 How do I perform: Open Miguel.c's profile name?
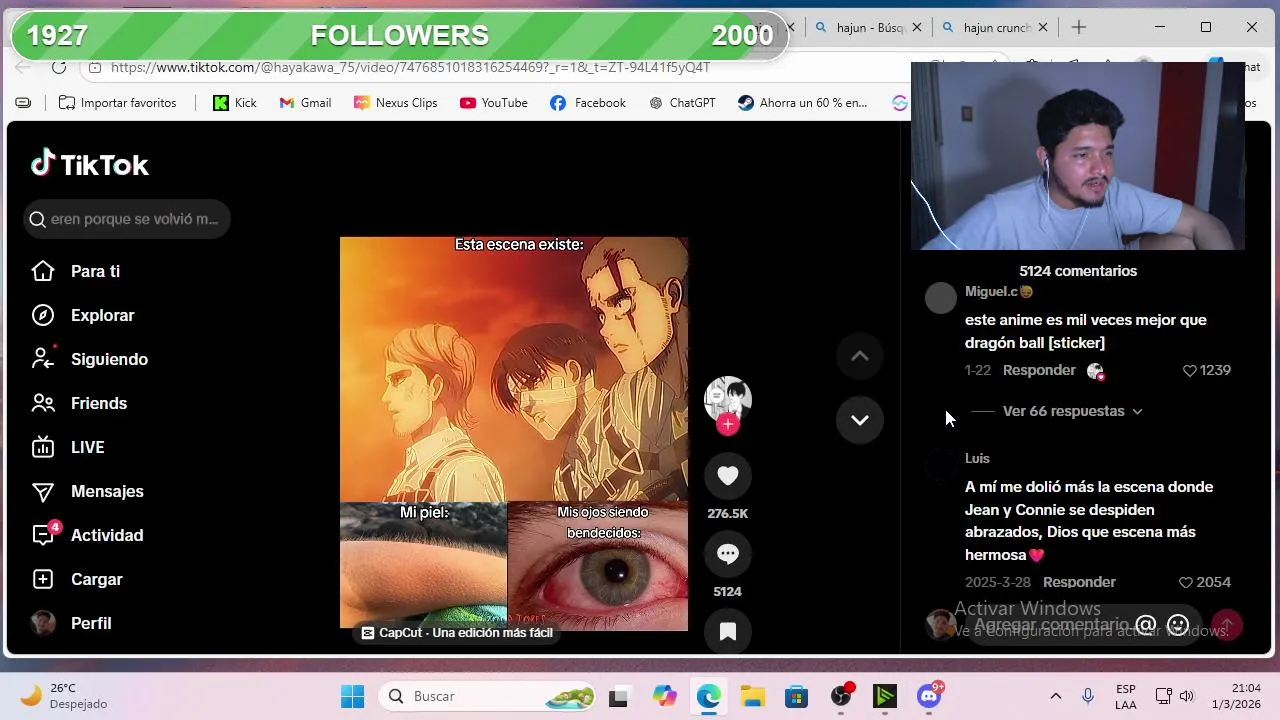tap(998, 292)
